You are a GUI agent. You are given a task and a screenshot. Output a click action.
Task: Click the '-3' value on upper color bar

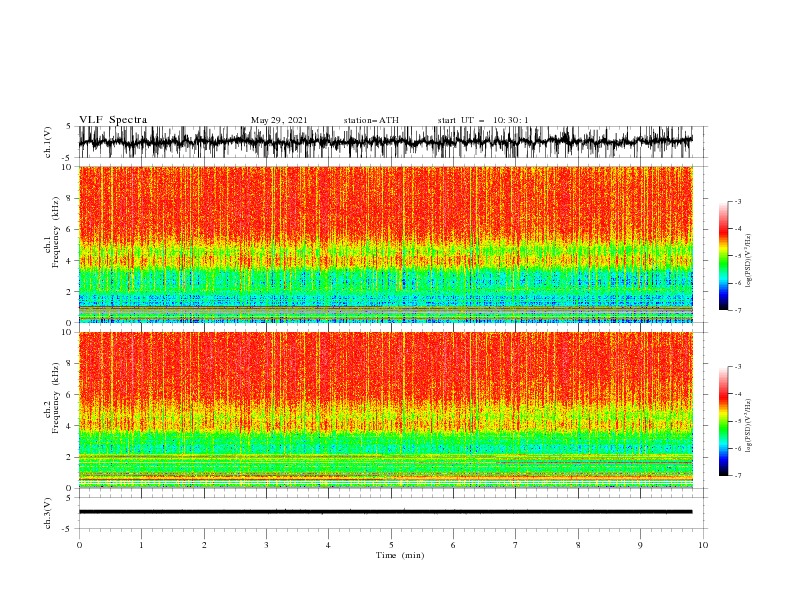pos(737,201)
